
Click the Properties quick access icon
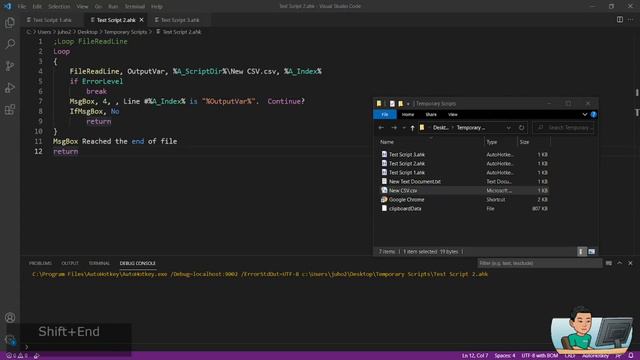(392, 104)
